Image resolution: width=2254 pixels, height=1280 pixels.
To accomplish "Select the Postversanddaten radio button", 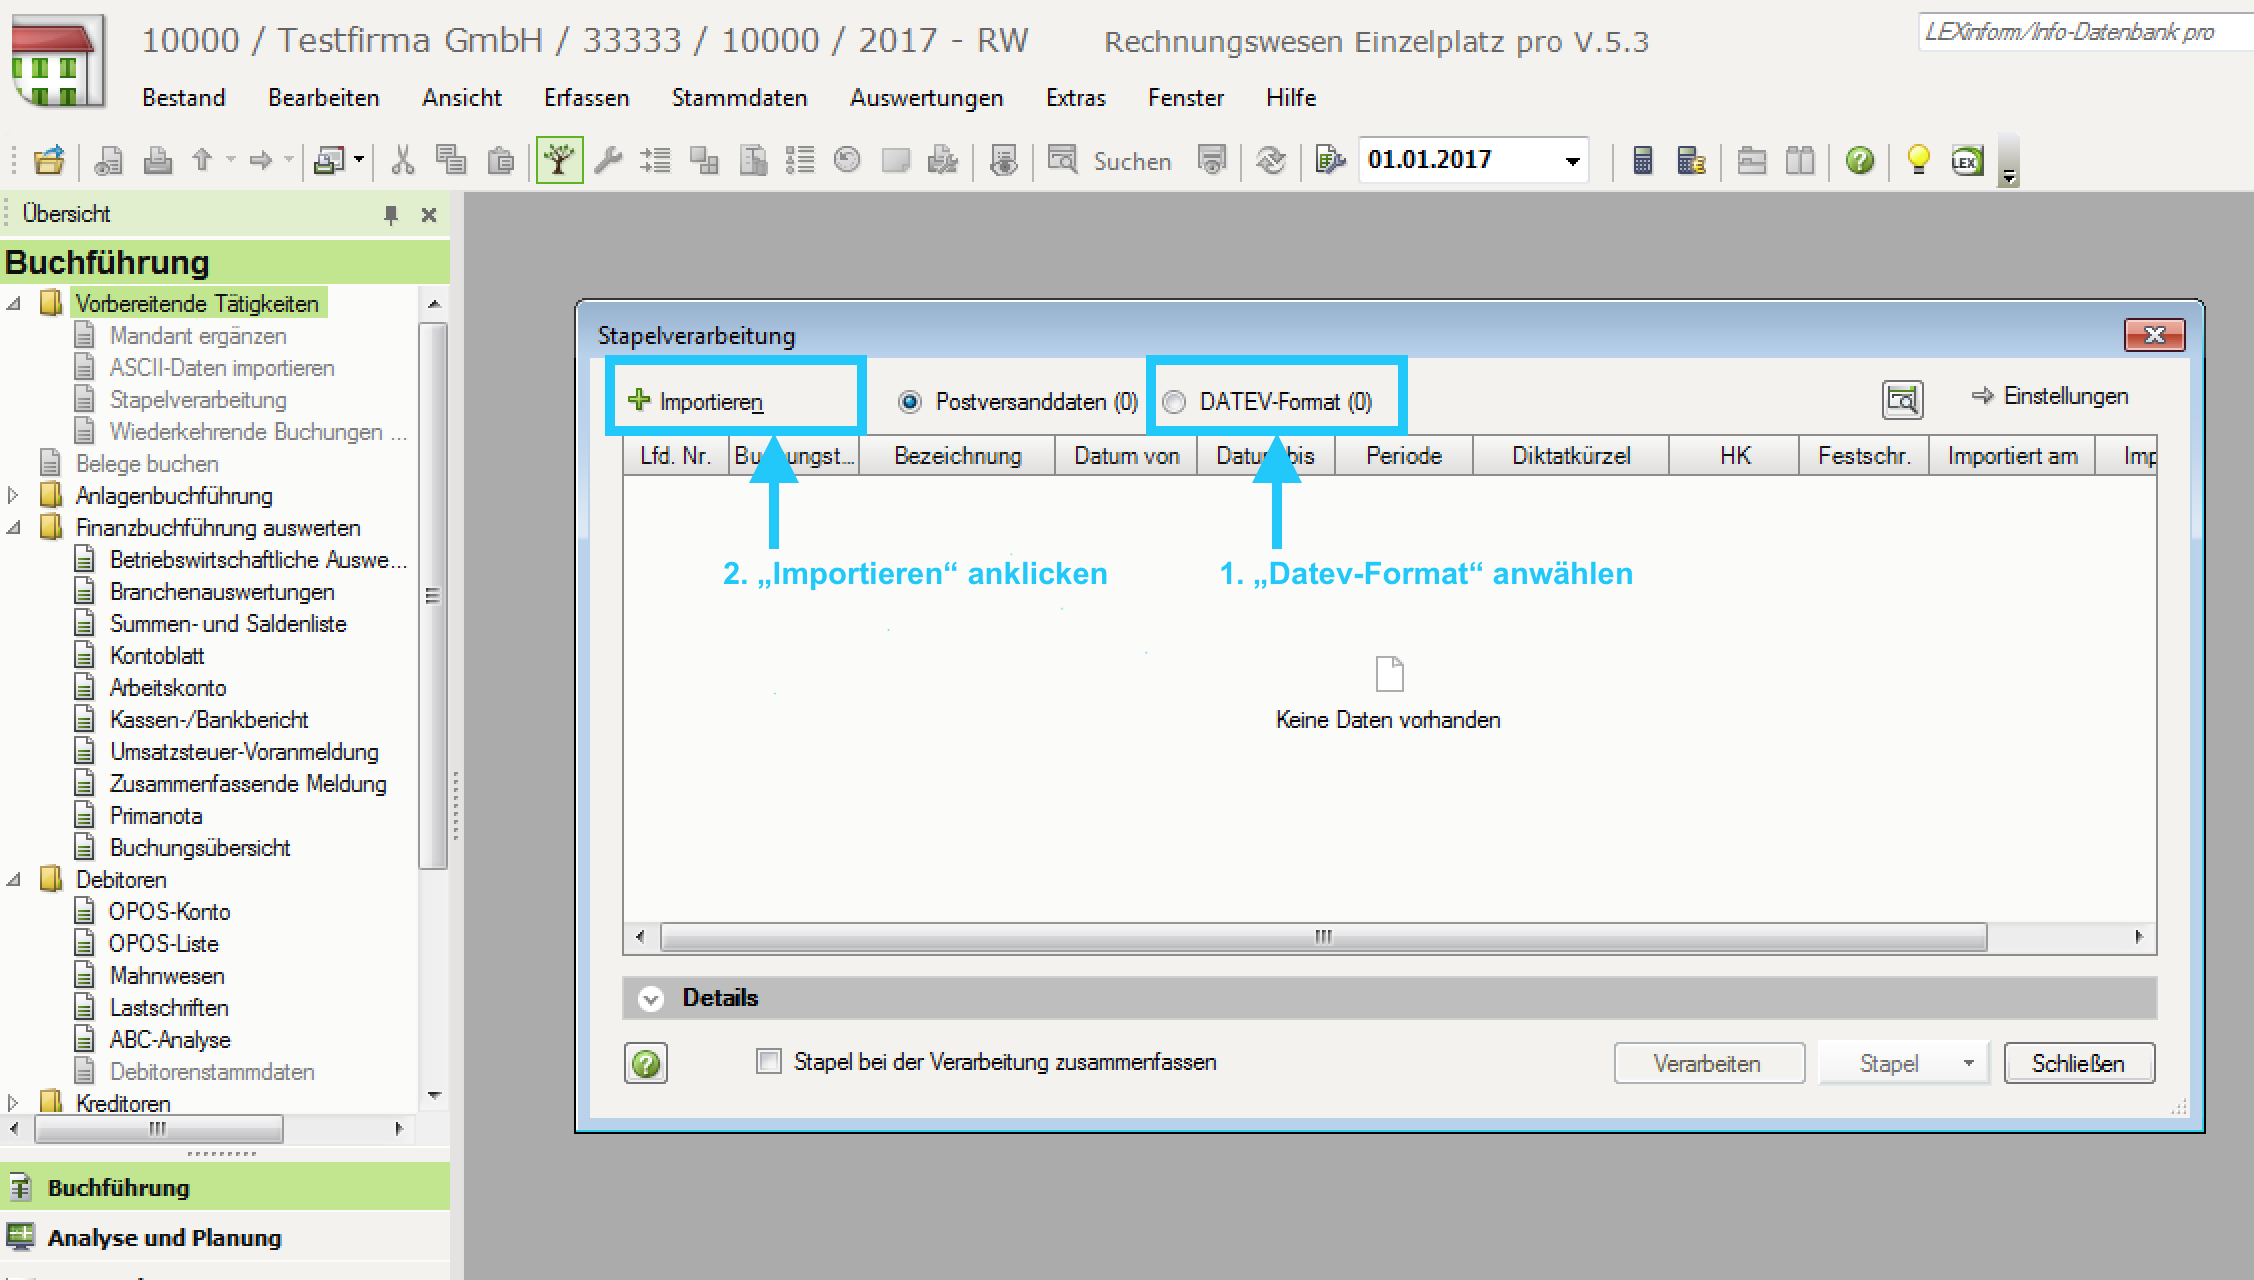I will pyautogui.click(x=909, y=402).
